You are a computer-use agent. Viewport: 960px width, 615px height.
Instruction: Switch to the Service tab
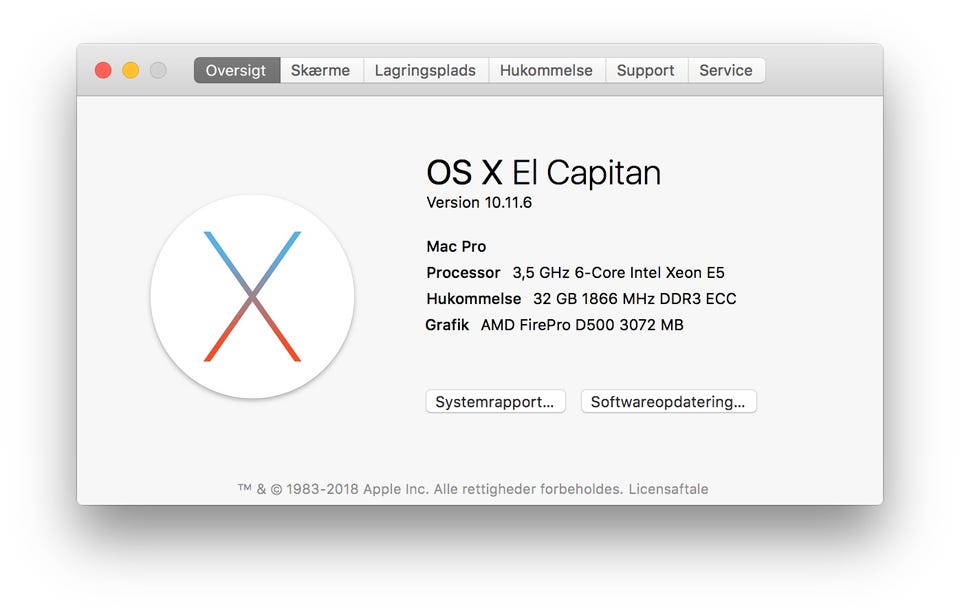[726, 70]
